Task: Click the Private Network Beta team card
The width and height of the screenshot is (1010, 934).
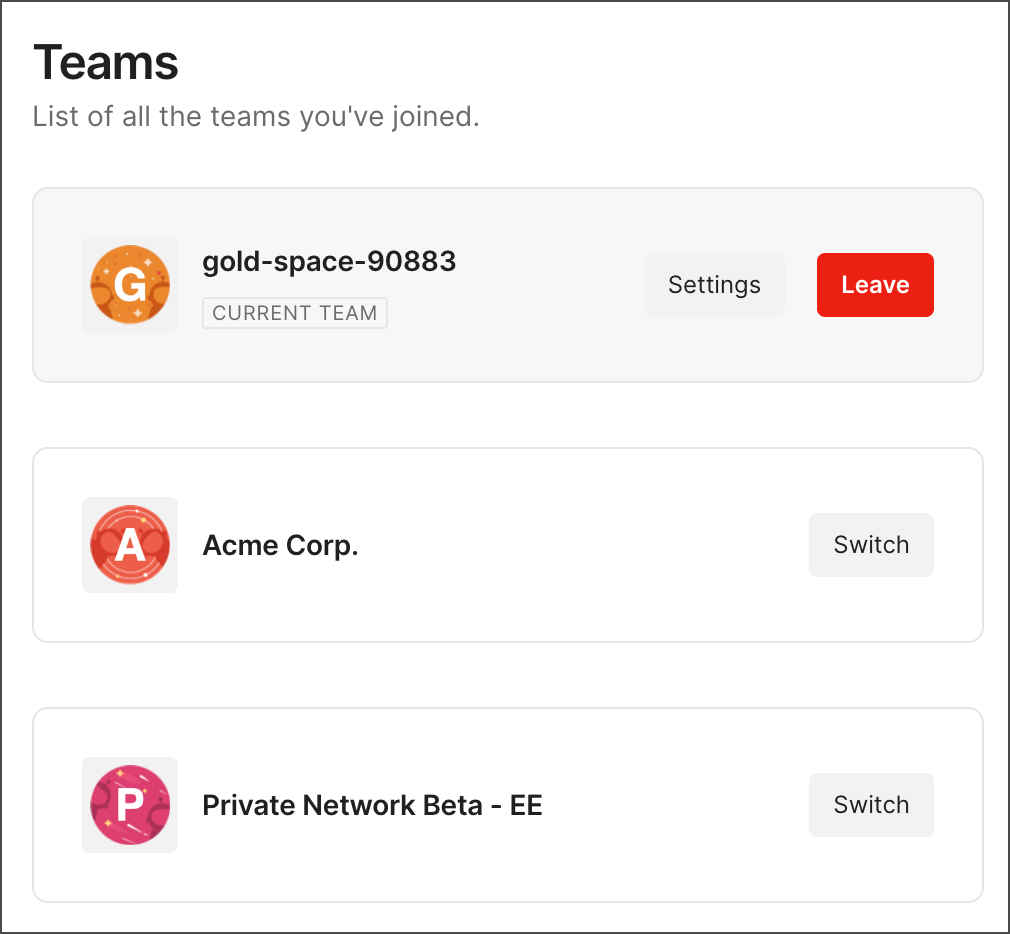Action: click(508, 805)
